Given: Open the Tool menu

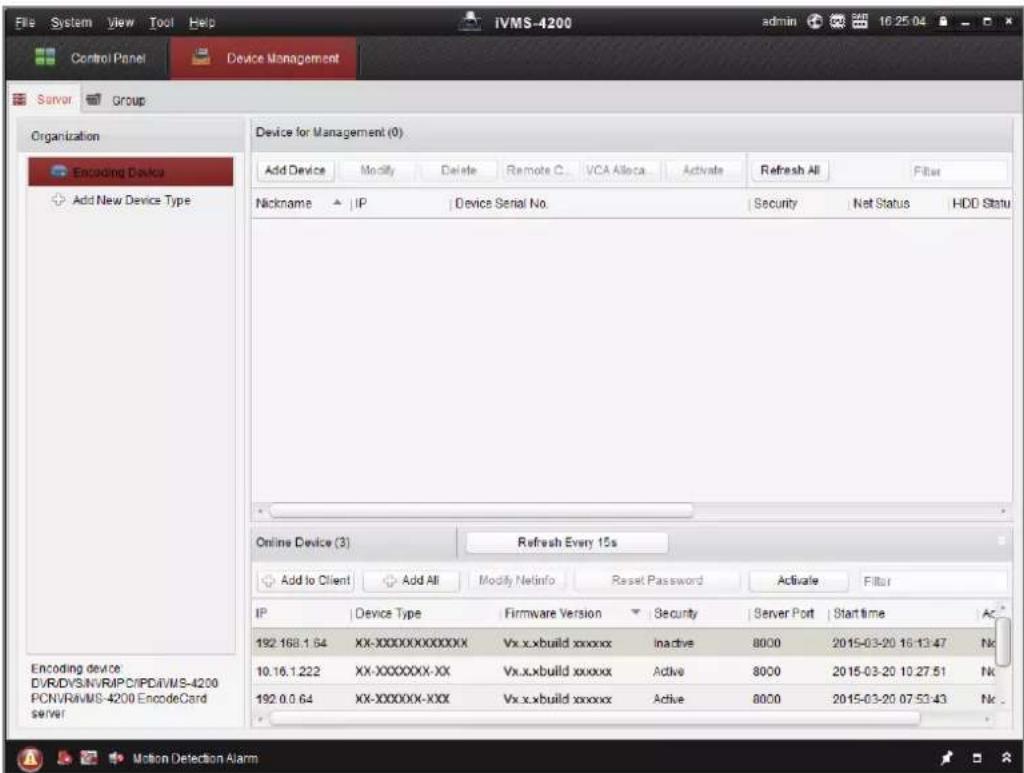Looking at the screenshot, I should (161, 22).
